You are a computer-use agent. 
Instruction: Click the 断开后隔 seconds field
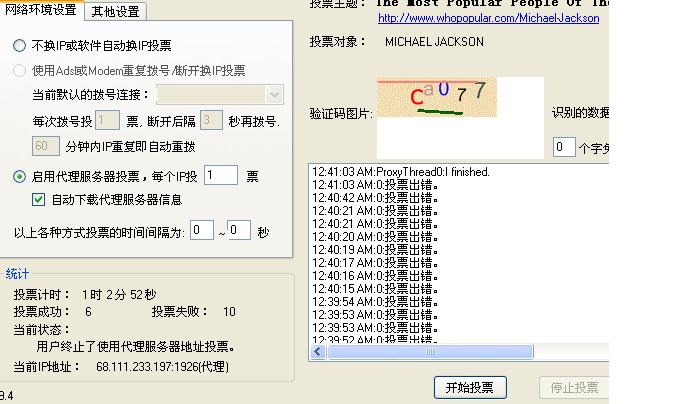(x=210, y=121)
